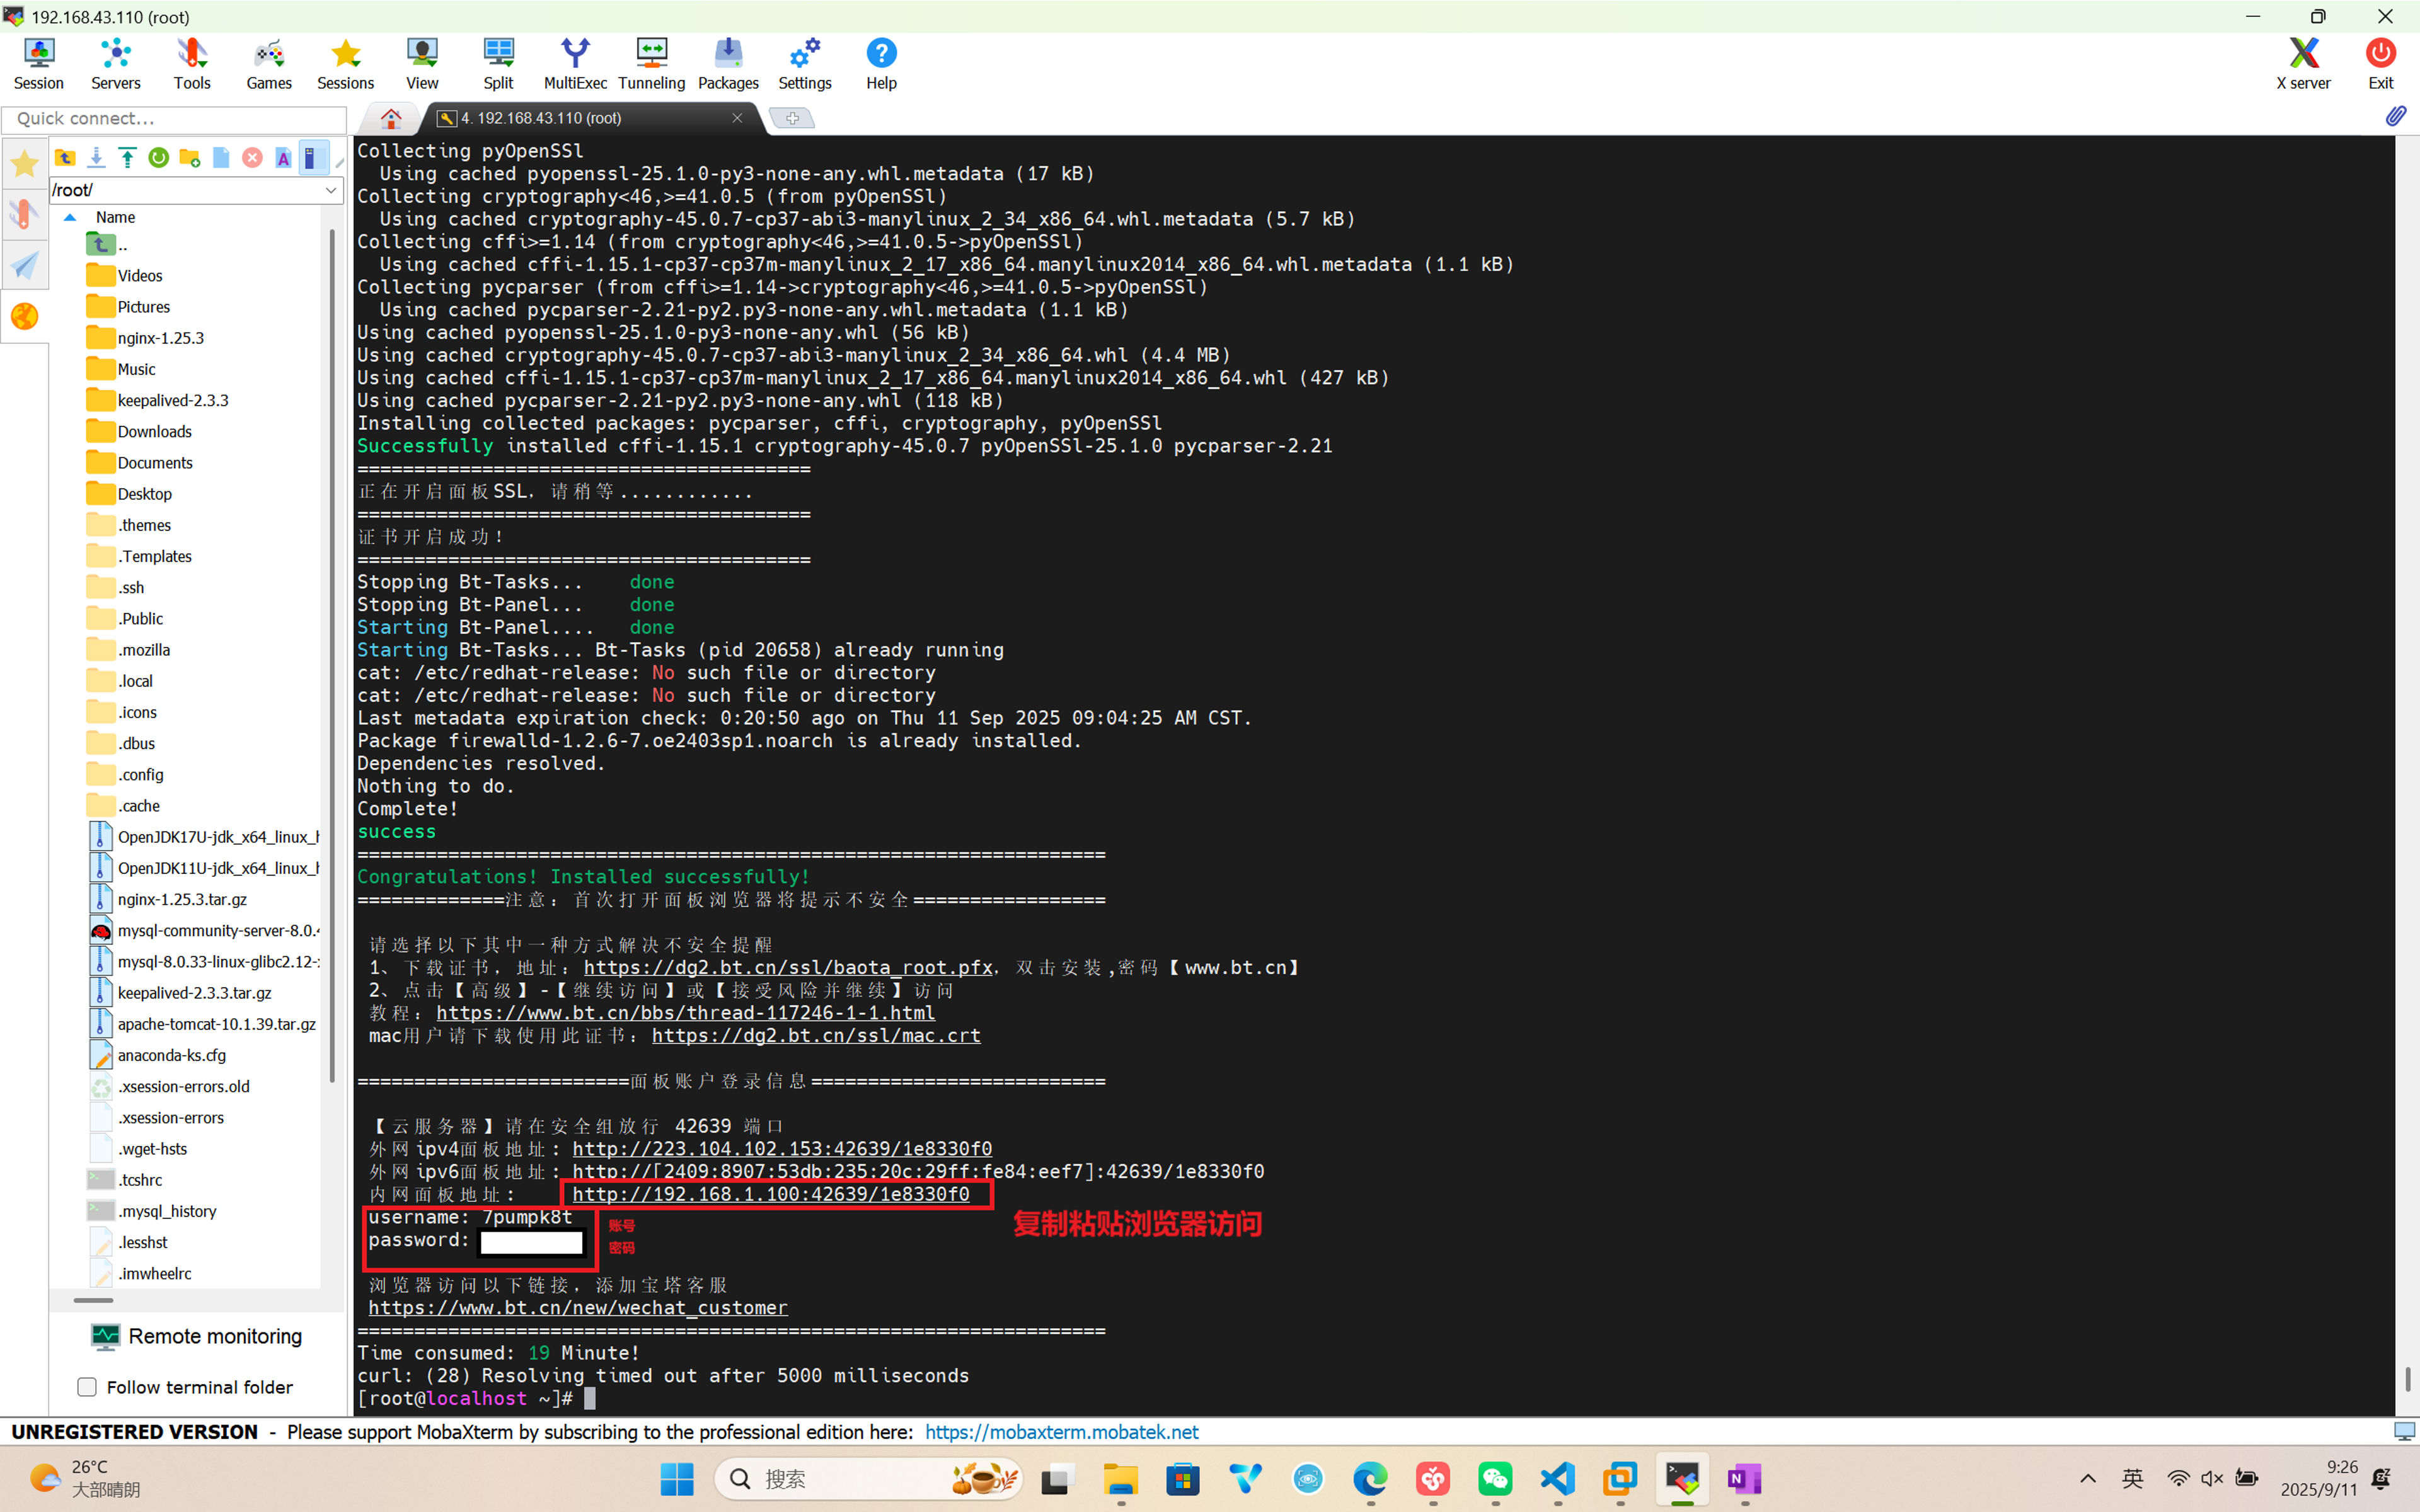The image size is (2420, 1512).
Task: Delete the selected remote file
Action: (x=252, y=157)
